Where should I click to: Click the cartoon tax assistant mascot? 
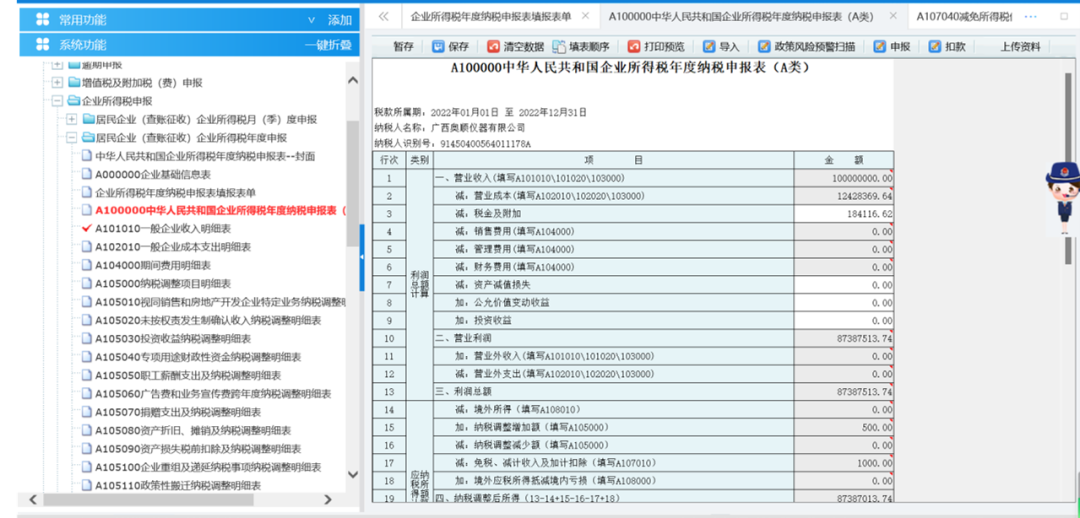(1061, 198)
